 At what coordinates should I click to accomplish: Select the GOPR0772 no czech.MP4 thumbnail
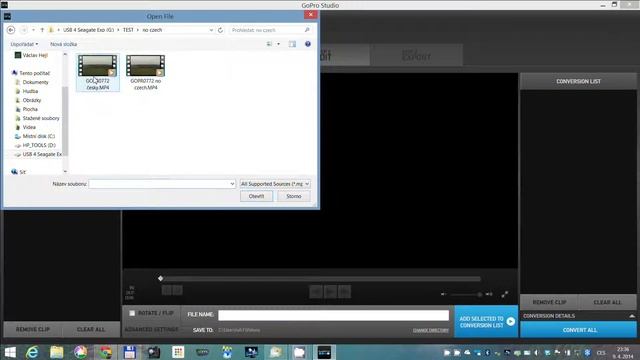click(x=146, y=73)
